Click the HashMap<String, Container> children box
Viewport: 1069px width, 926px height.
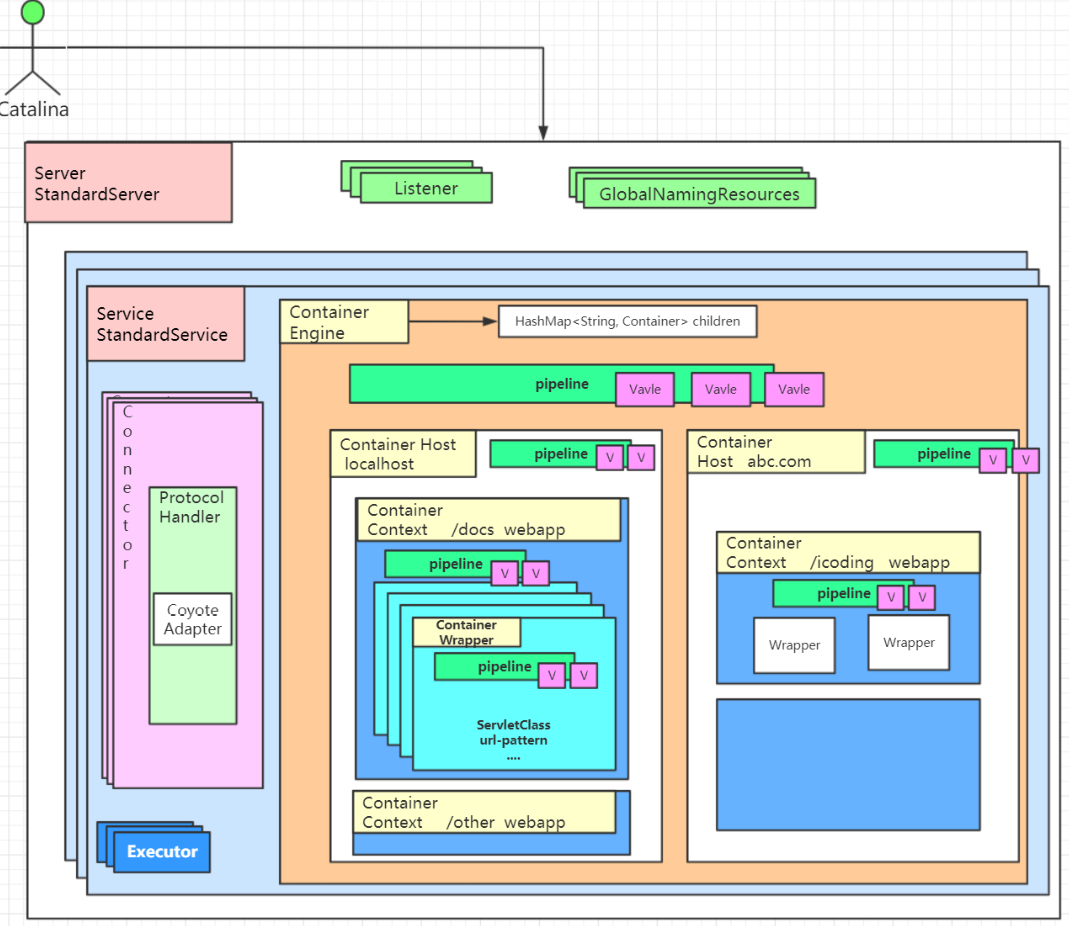[627, 321]
